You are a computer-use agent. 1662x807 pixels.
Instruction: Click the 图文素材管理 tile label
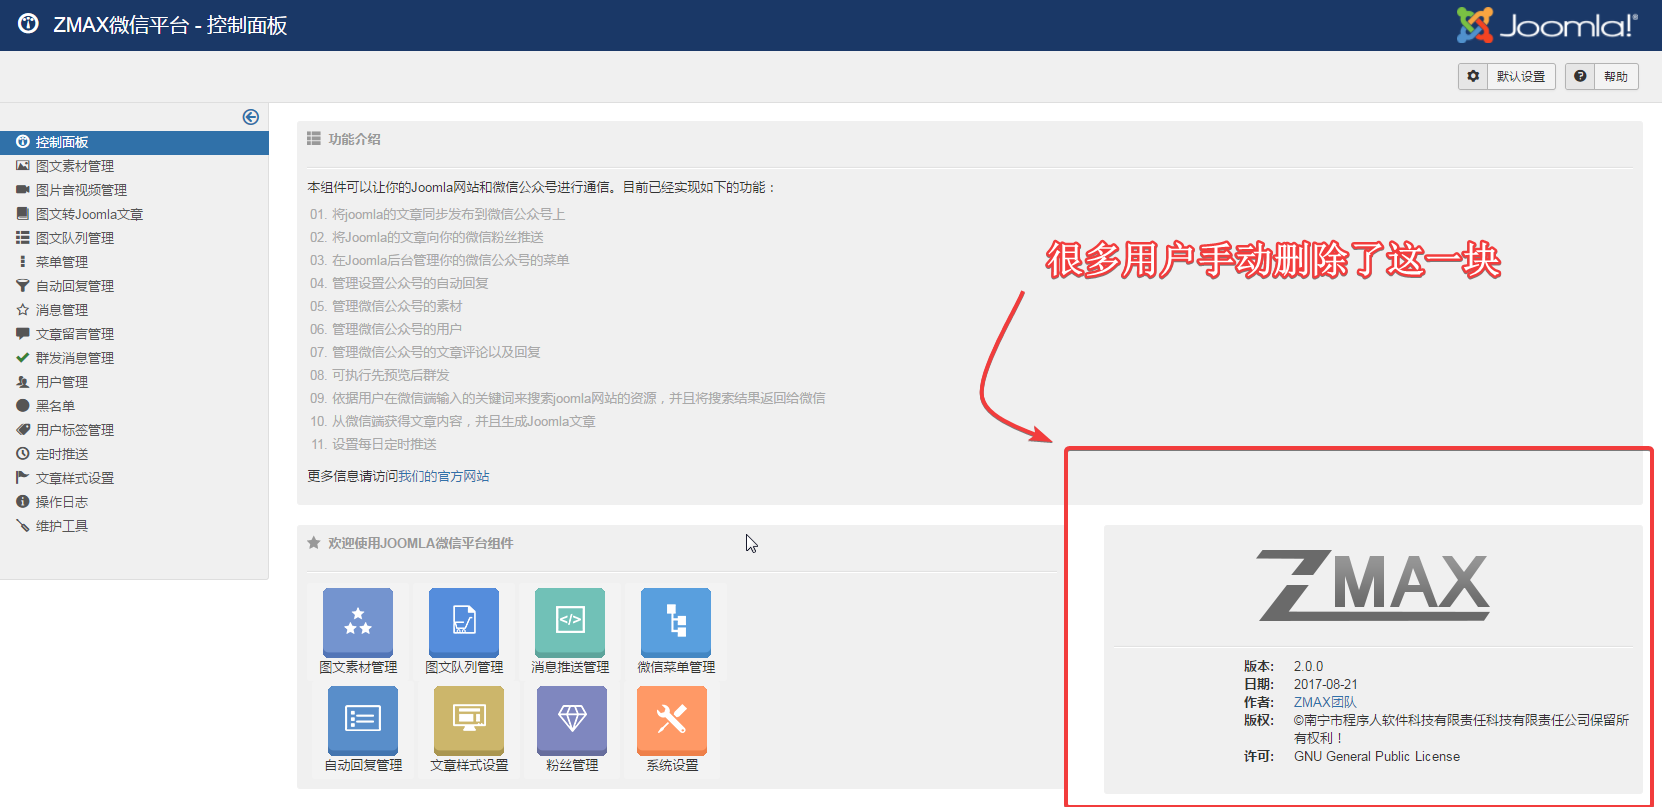click(358, 667)
